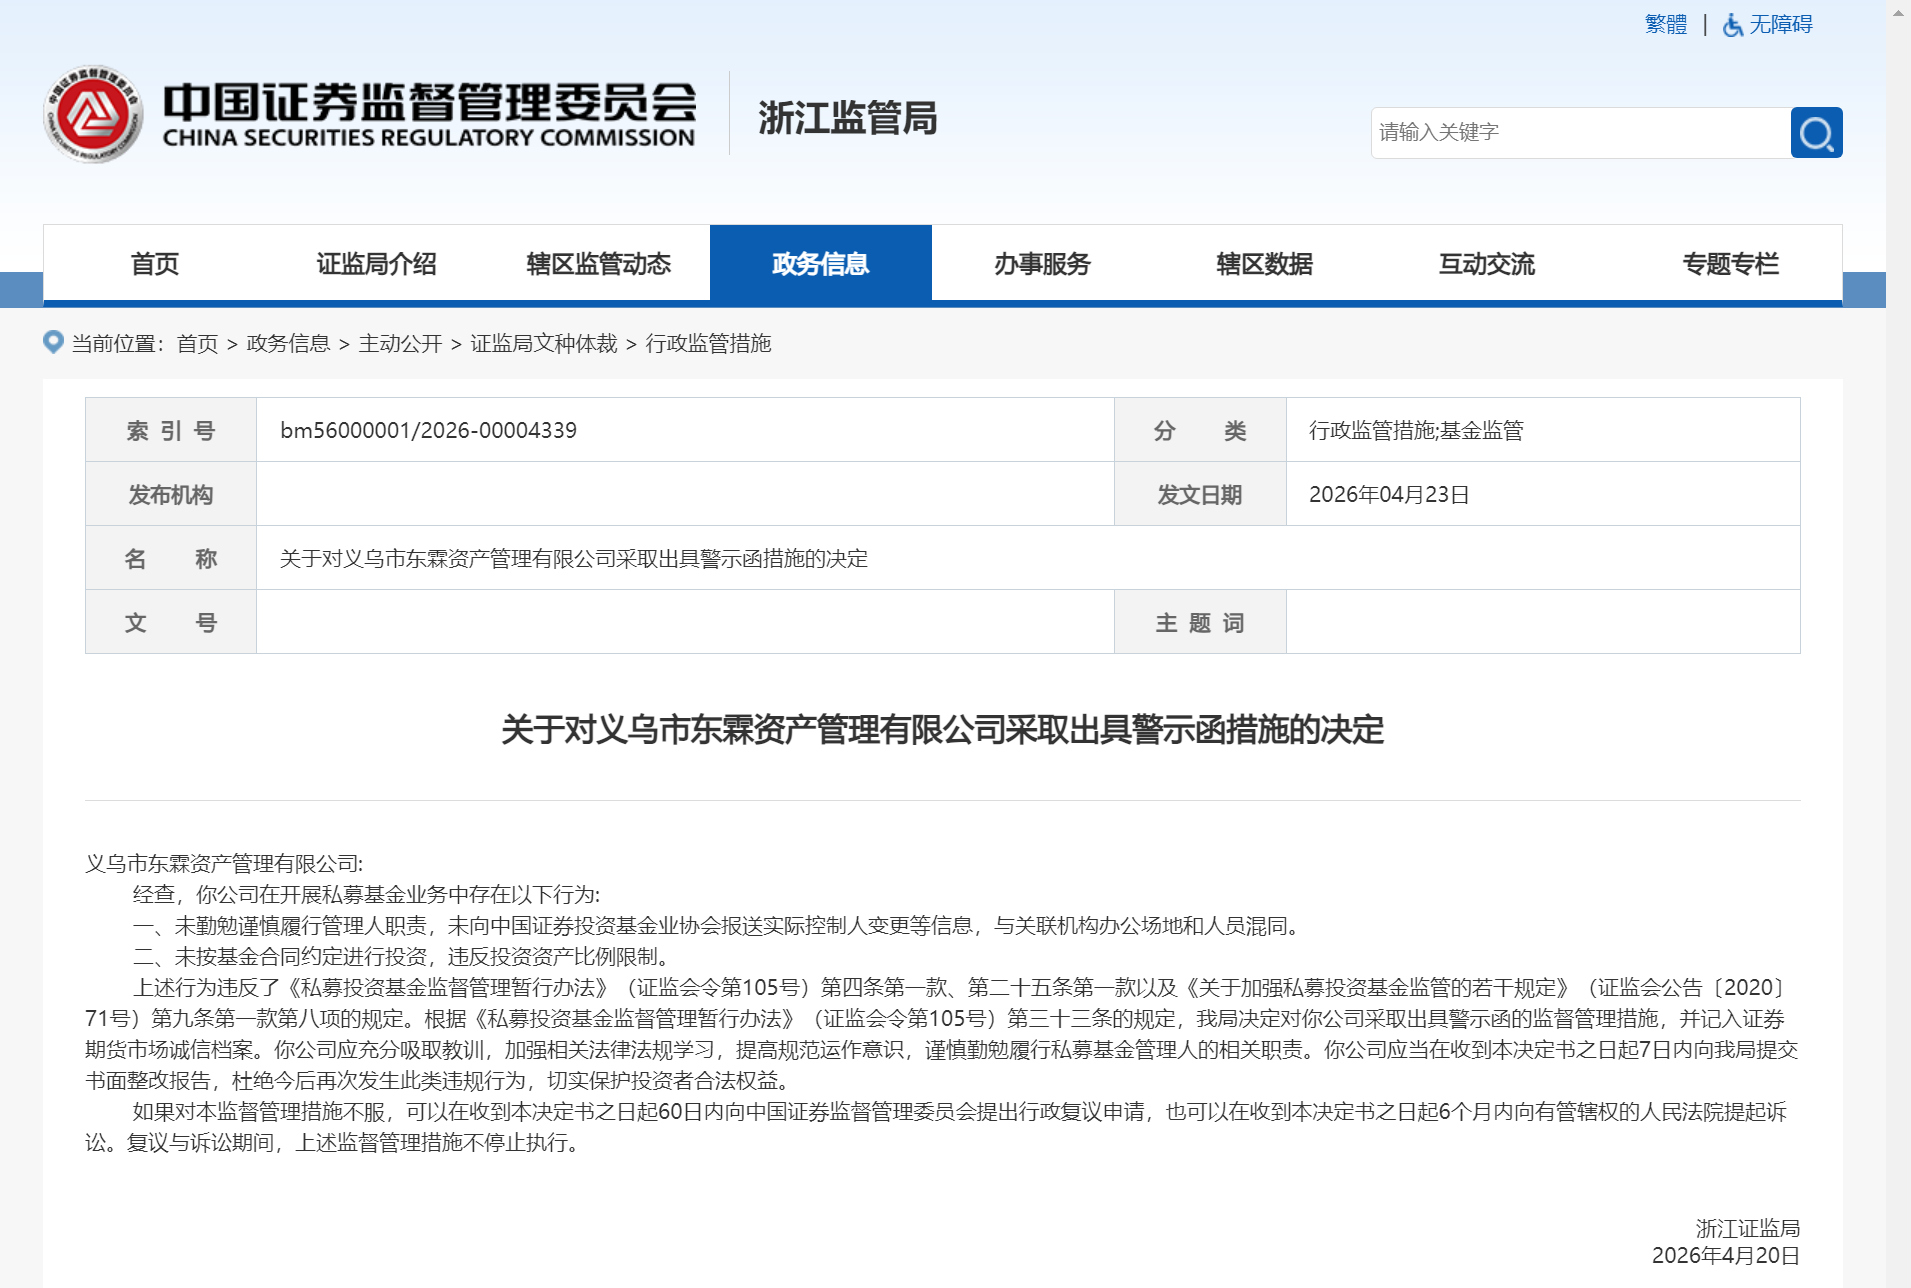Viewport: 1911px width, 1288px height.
Task: Select the 证监局介绍 navigation tab
Action: coord(376,264)
